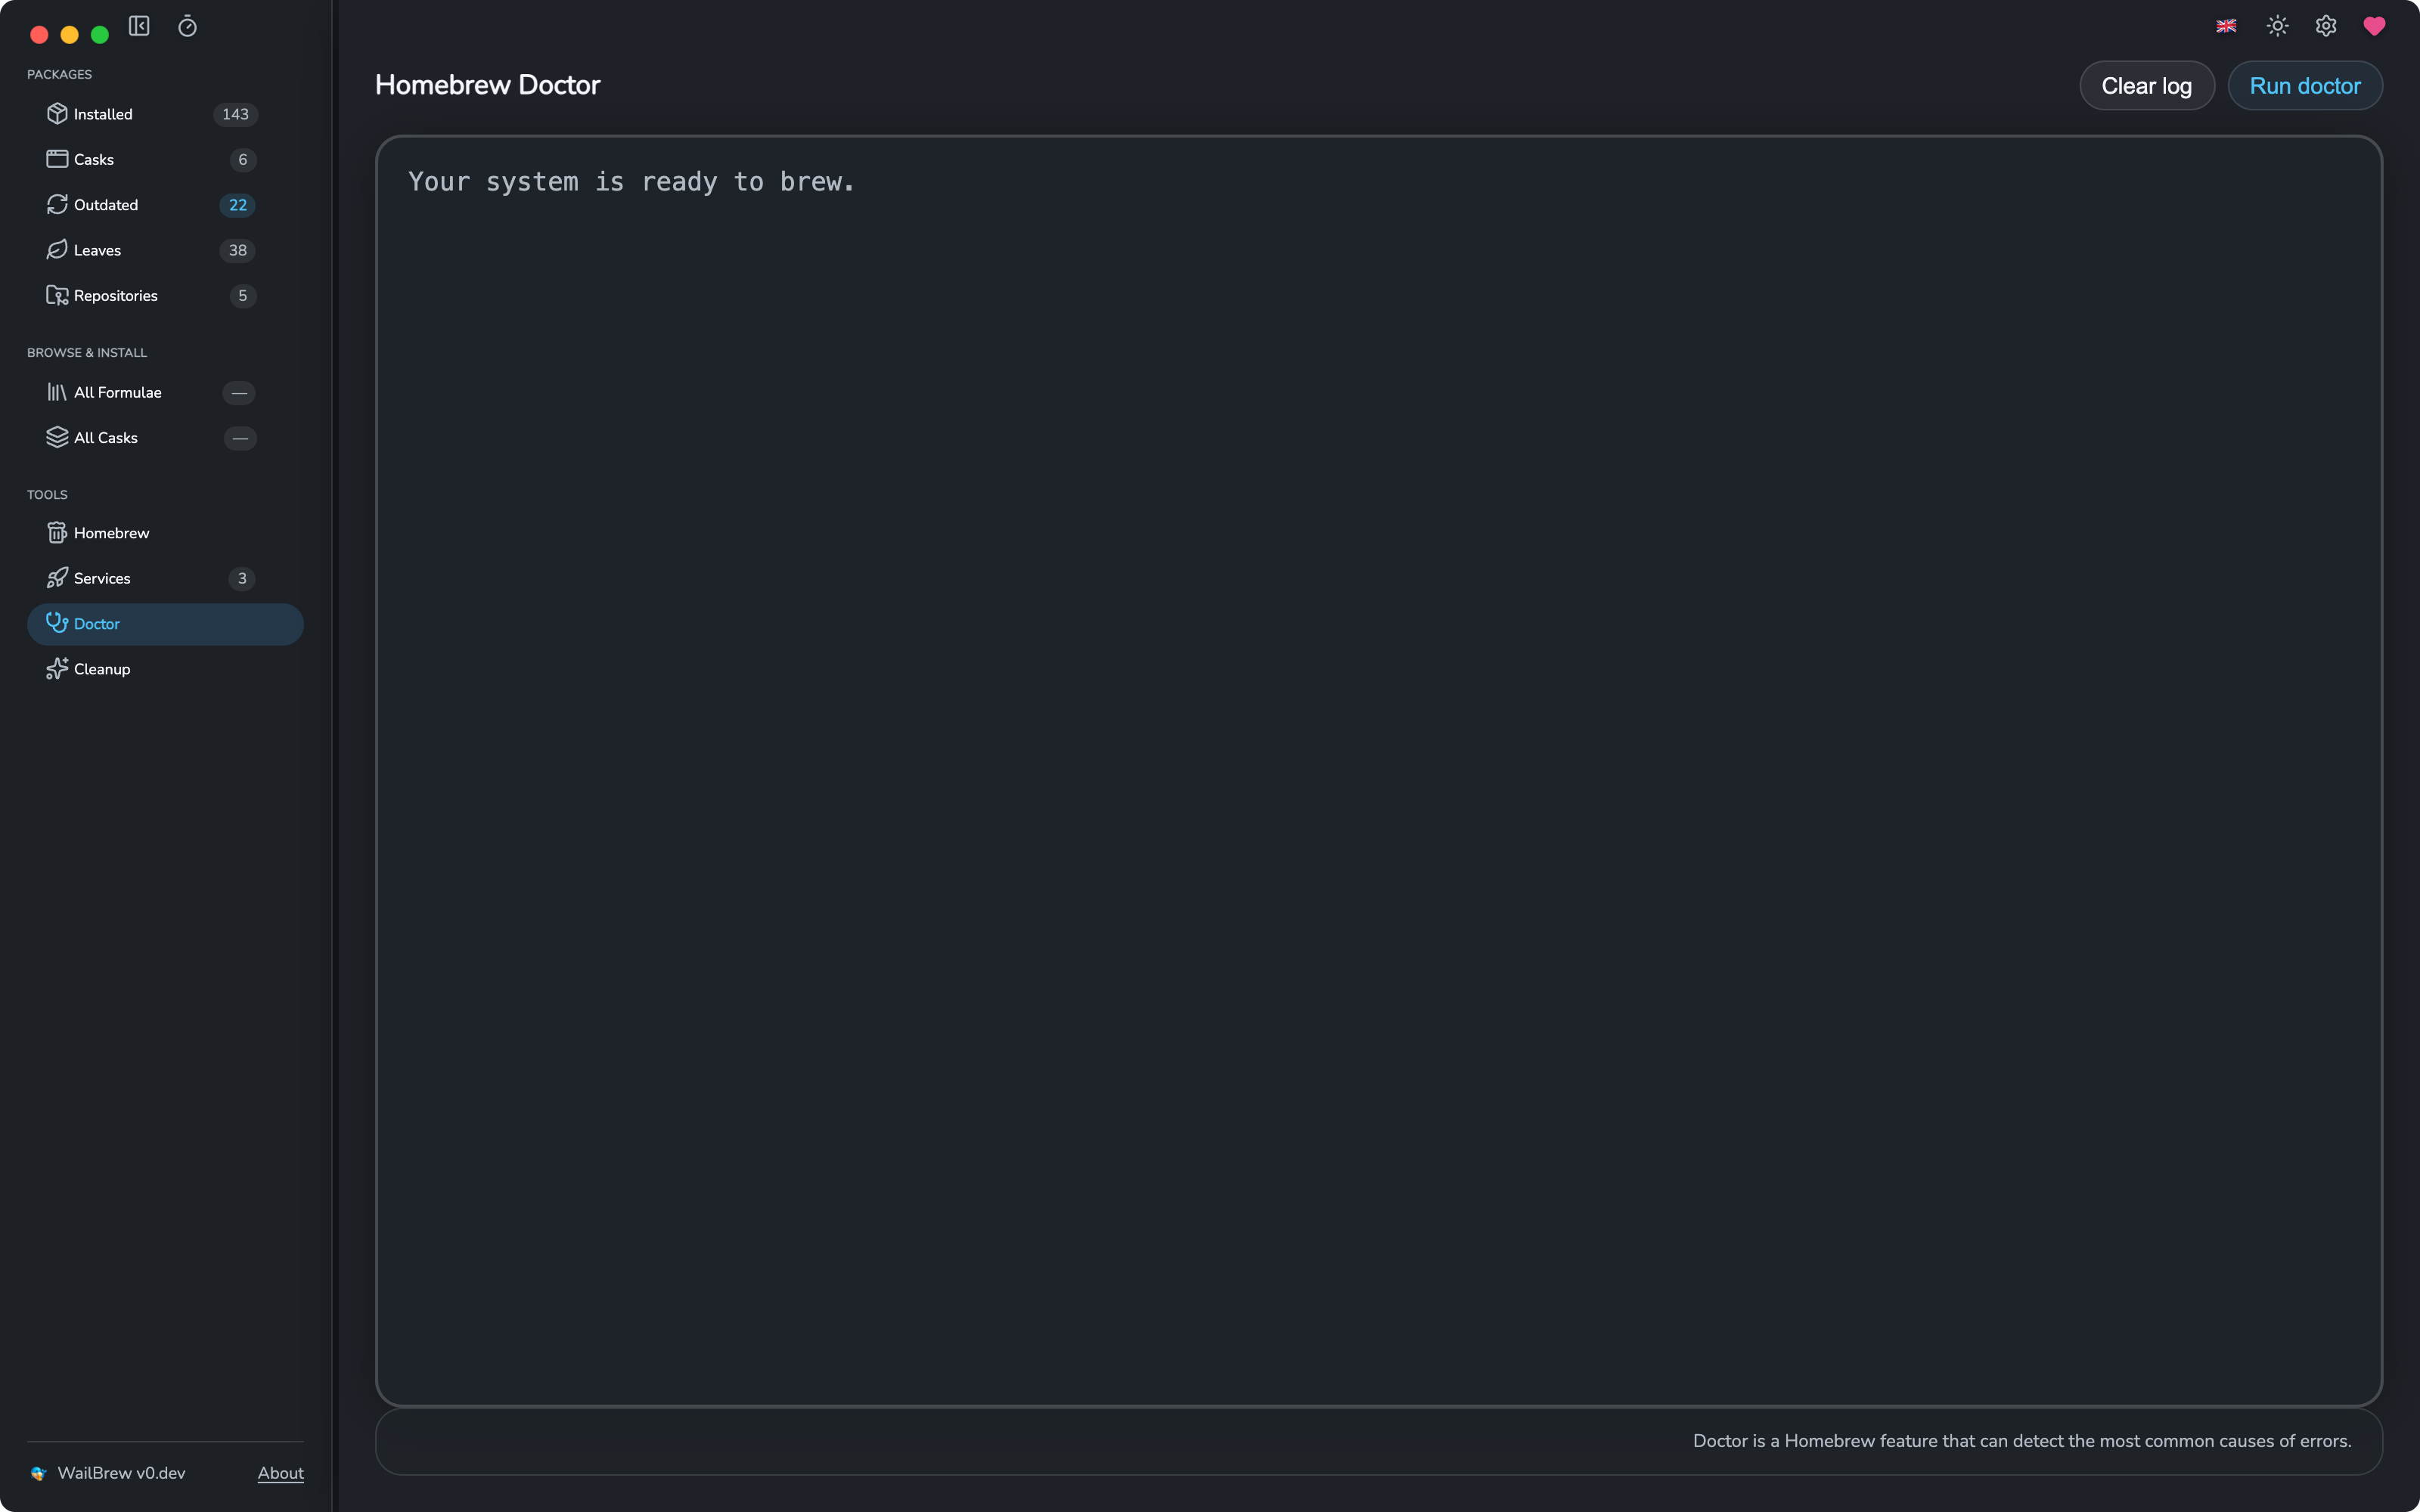The width and height of the screenshot is (2420, 1512).
Task: Open Services tool page
Action: 165,578
